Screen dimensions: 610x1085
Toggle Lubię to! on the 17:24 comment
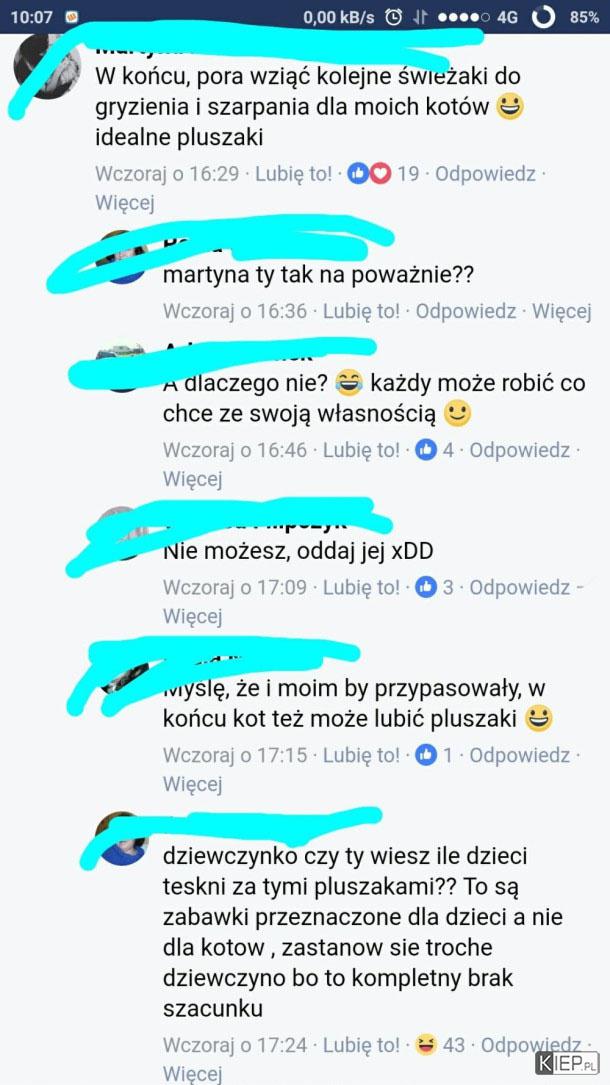[x=361, y=1044]
